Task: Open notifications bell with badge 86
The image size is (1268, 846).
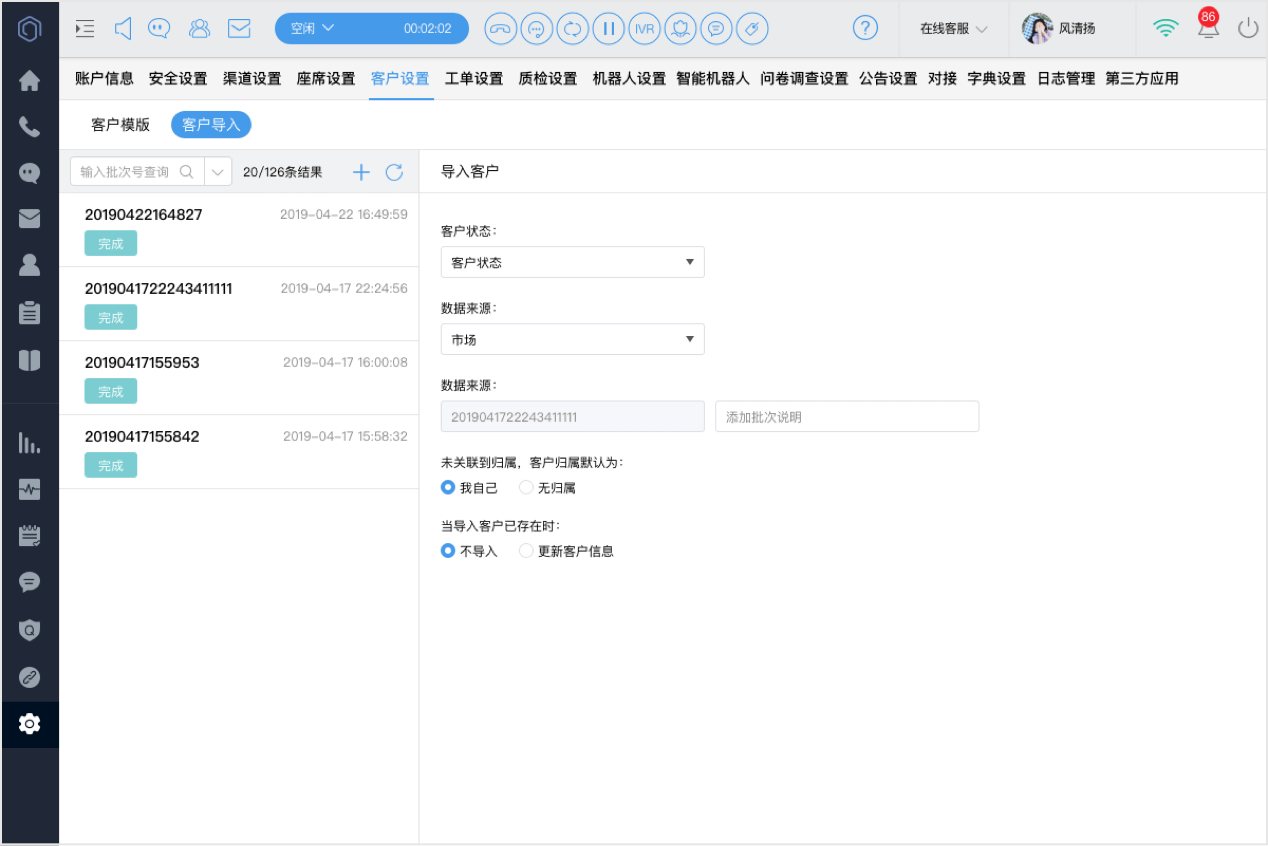Action: click(x=1208, y=26)
